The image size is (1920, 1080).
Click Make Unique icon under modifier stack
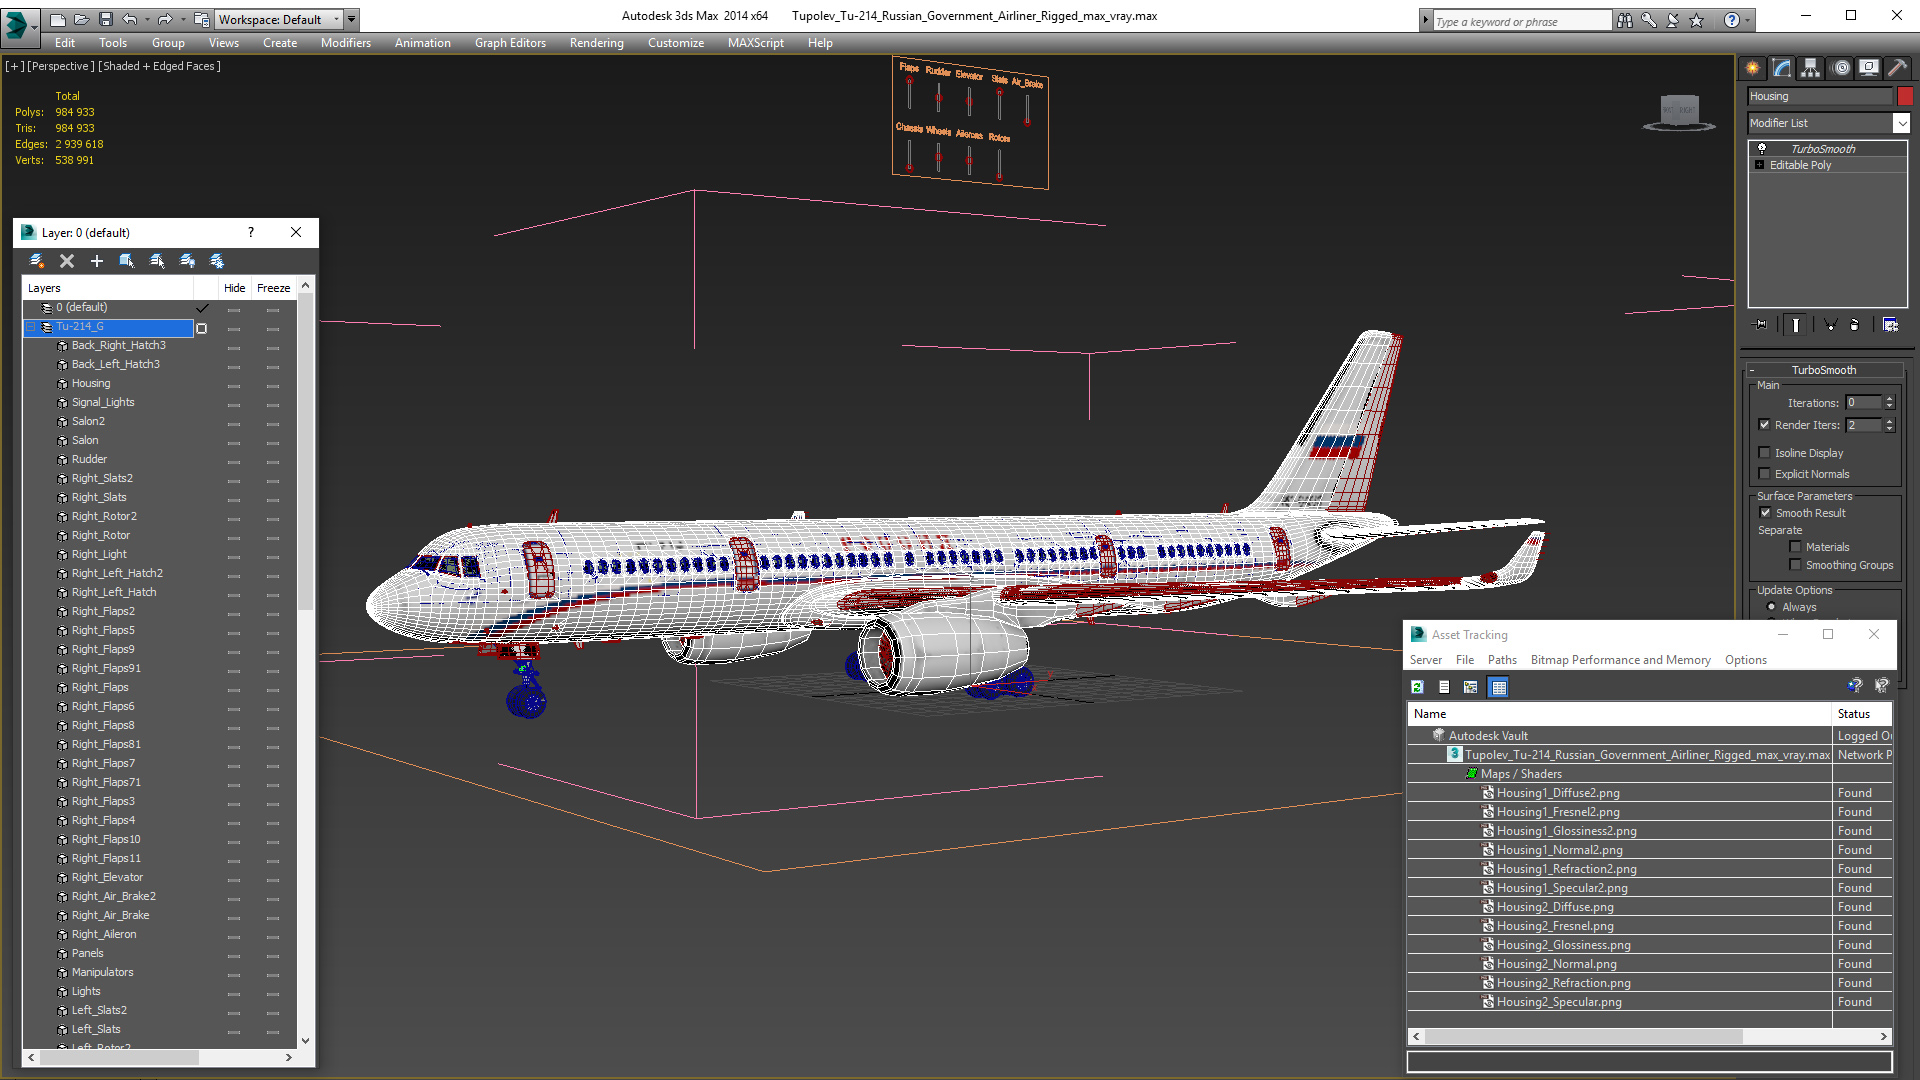pyautogui.click(x=1830, y=325)
